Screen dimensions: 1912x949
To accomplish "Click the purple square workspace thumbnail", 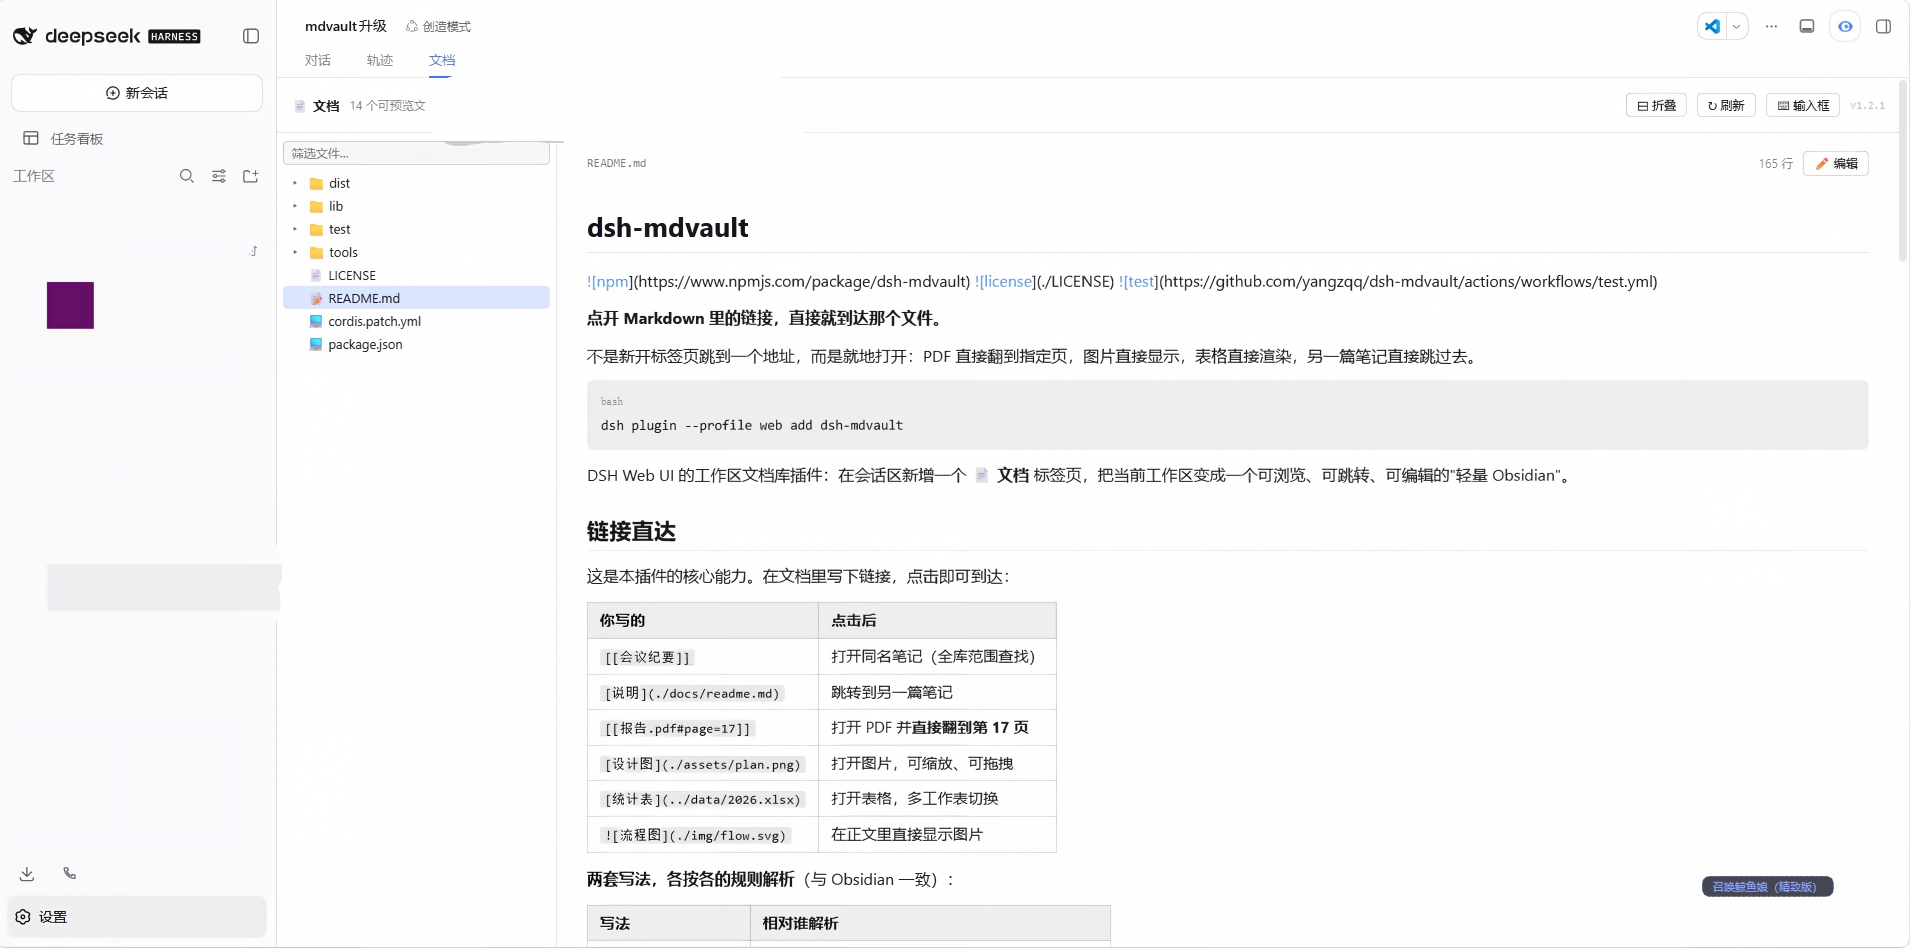I will 70,305.
